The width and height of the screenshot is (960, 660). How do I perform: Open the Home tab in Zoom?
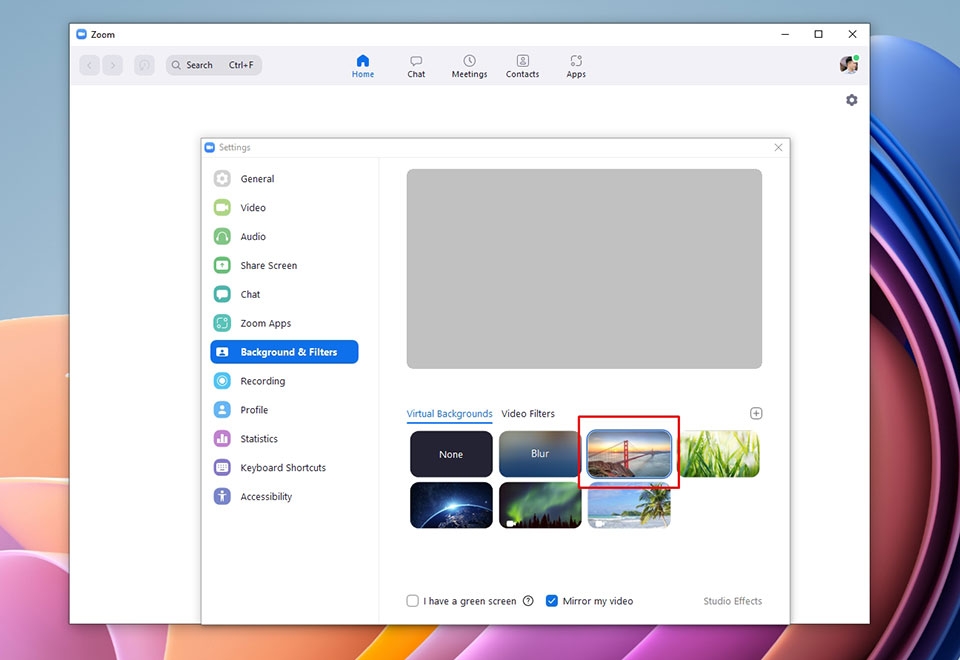point(362,66)
